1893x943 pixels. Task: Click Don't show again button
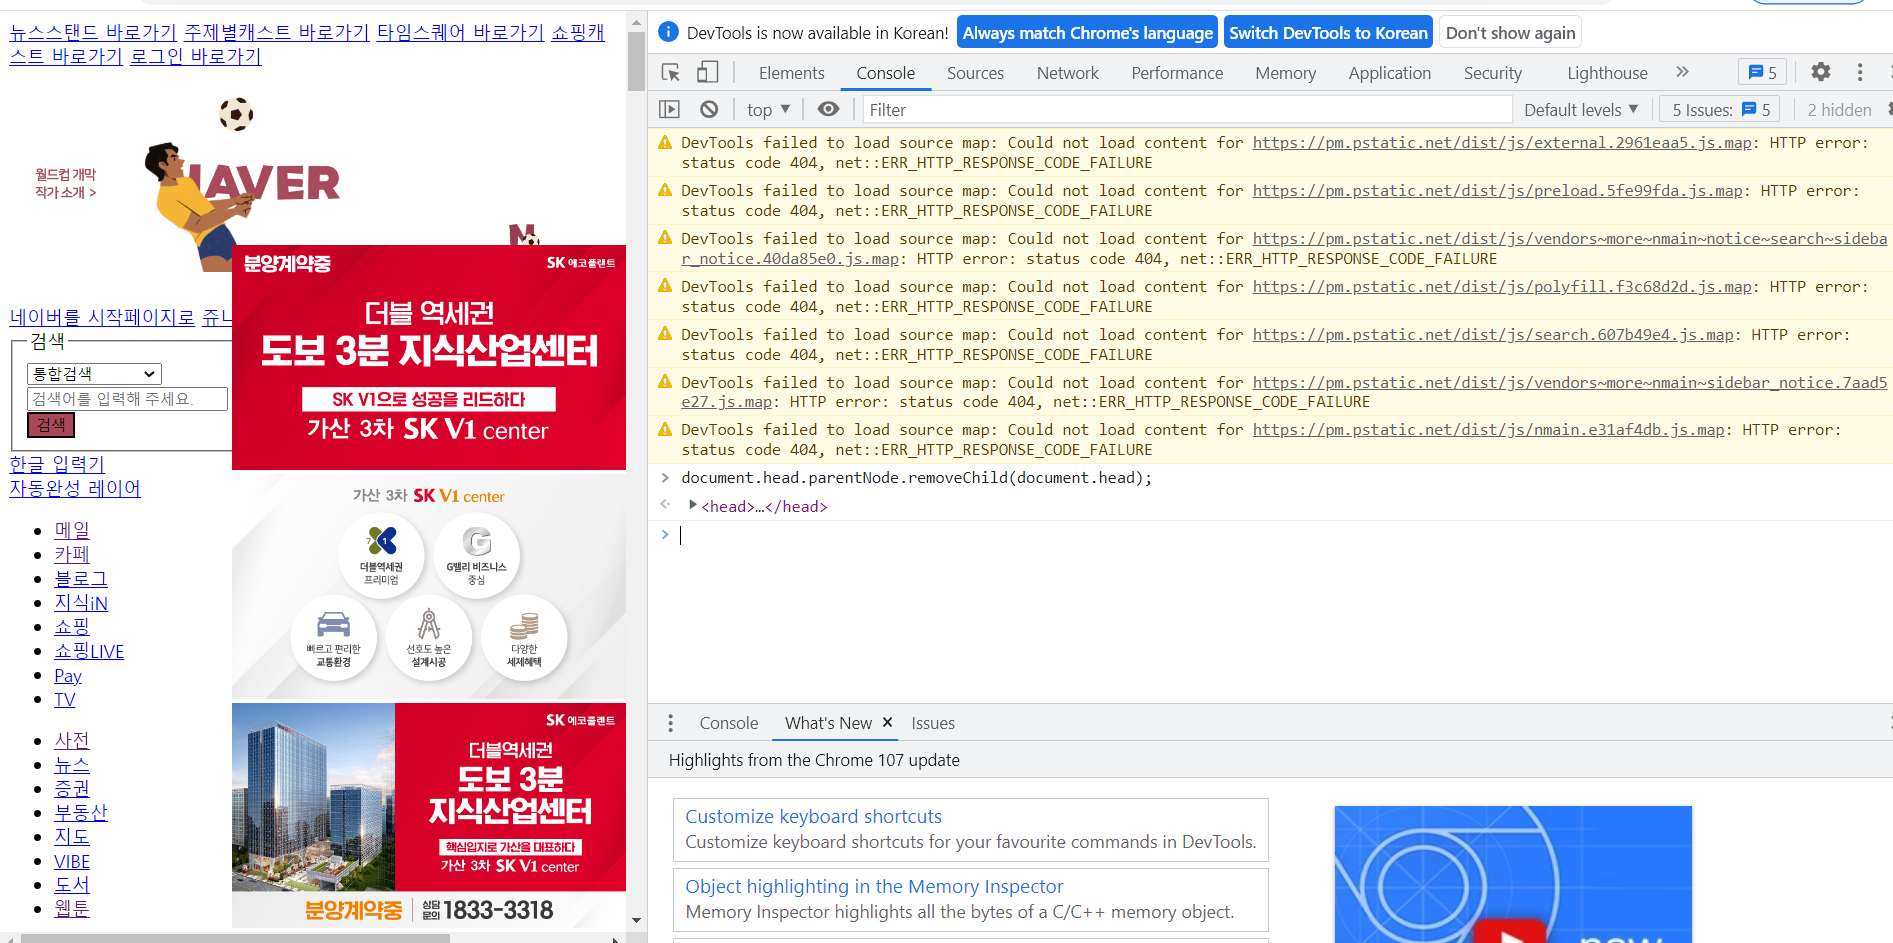[1510, 33]
